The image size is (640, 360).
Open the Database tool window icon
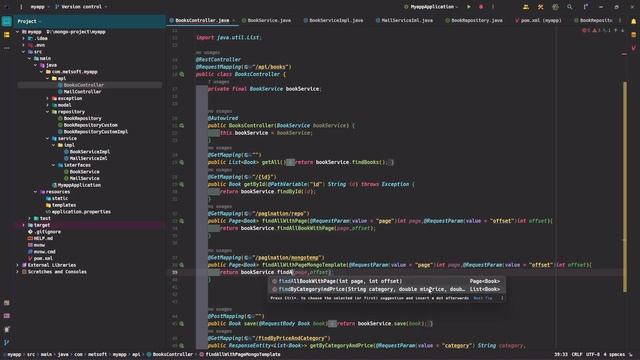[x=633, y=35]
